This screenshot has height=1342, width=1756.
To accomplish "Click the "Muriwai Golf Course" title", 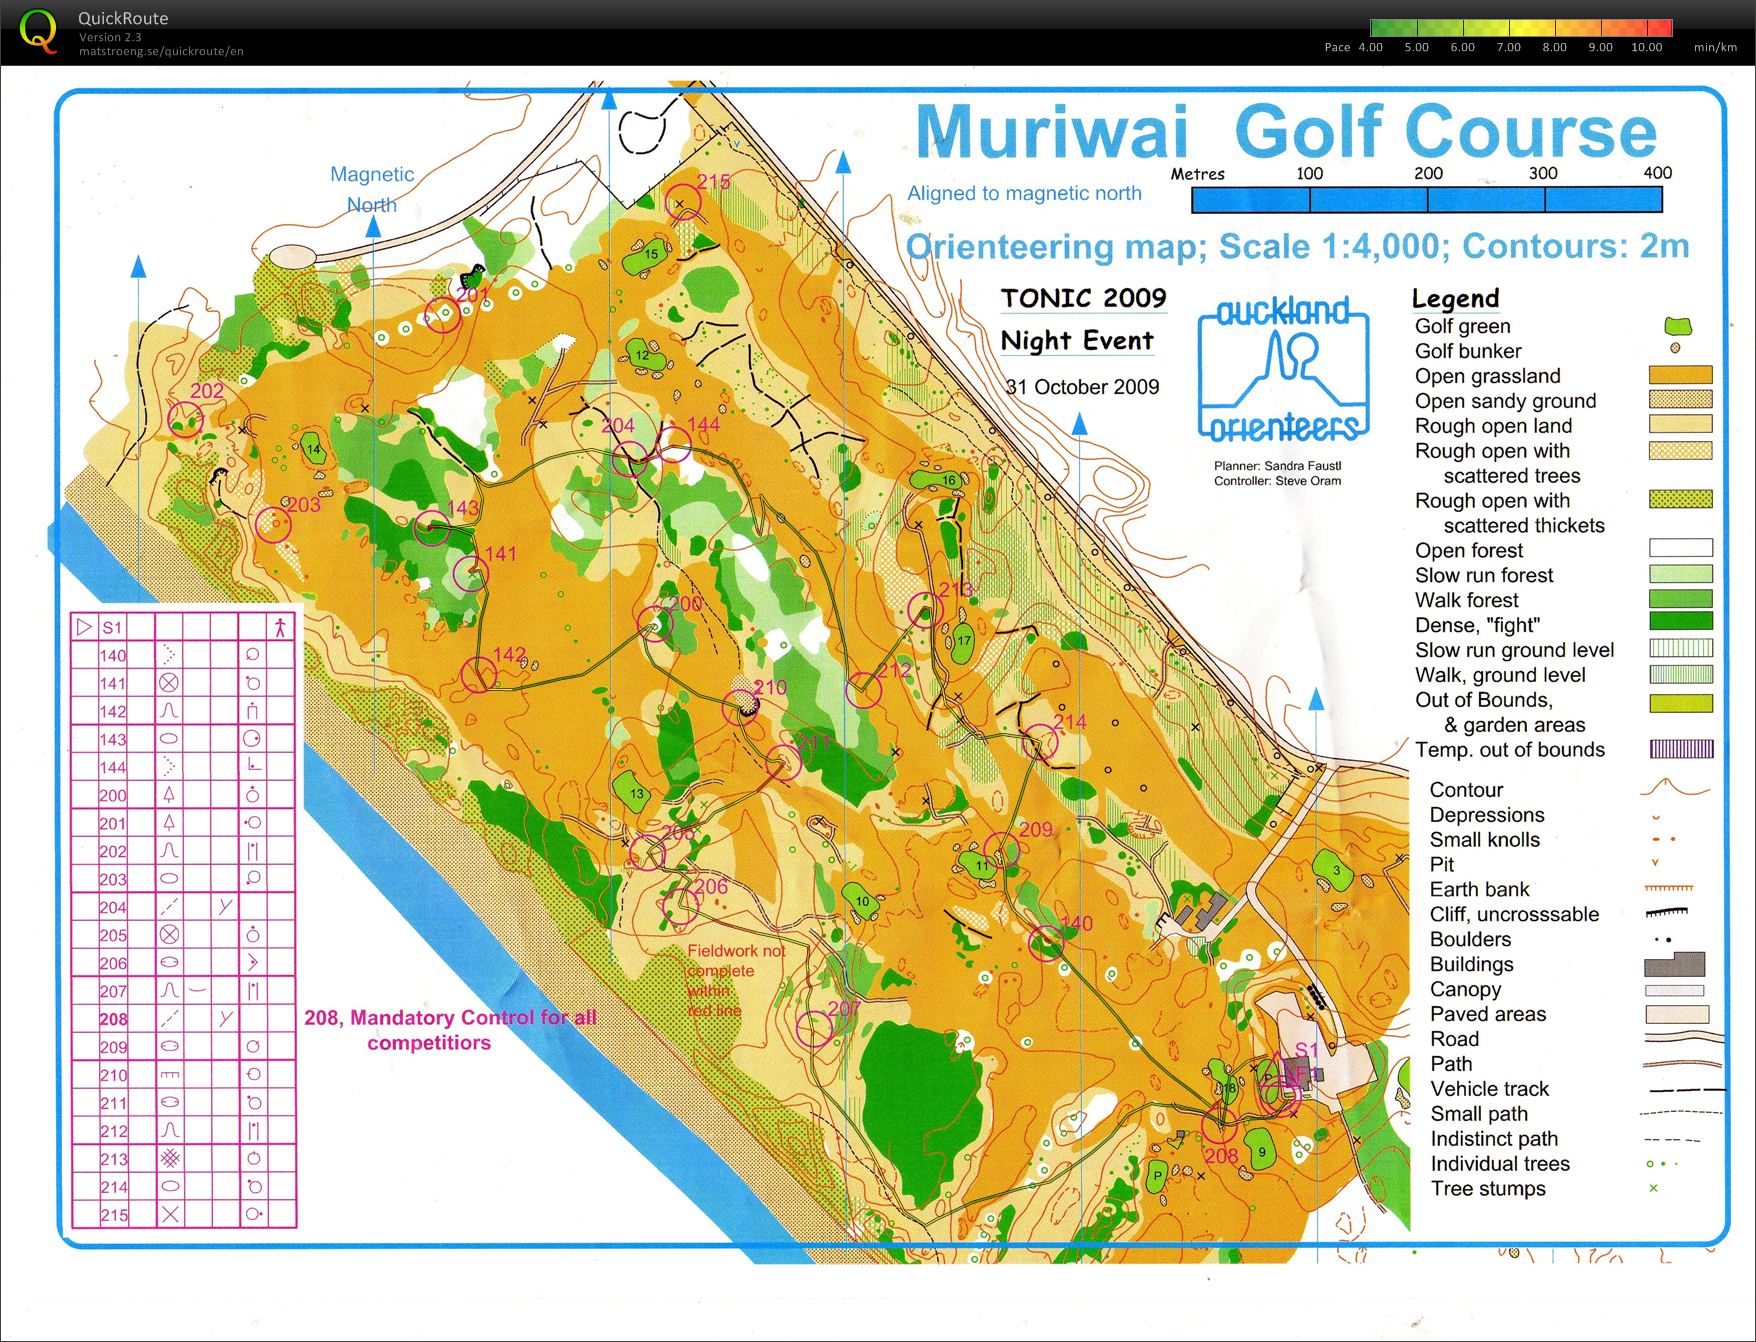I will [x=1286, y=132].
